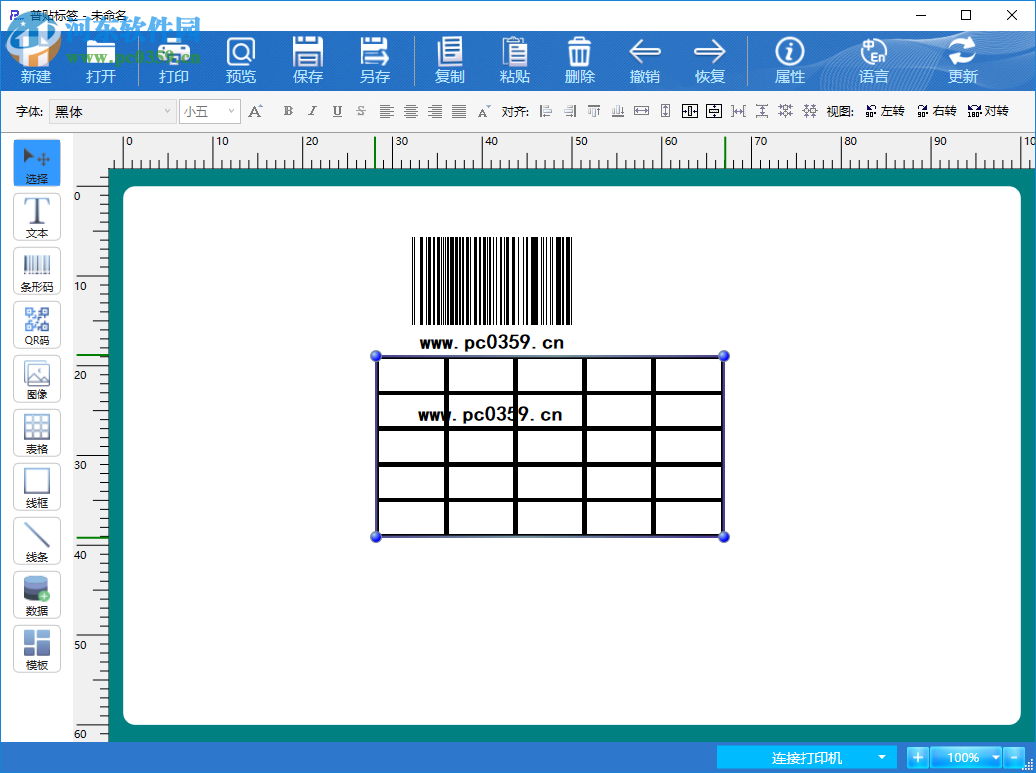
Task: Align text right
Action: tap(435, 111)
